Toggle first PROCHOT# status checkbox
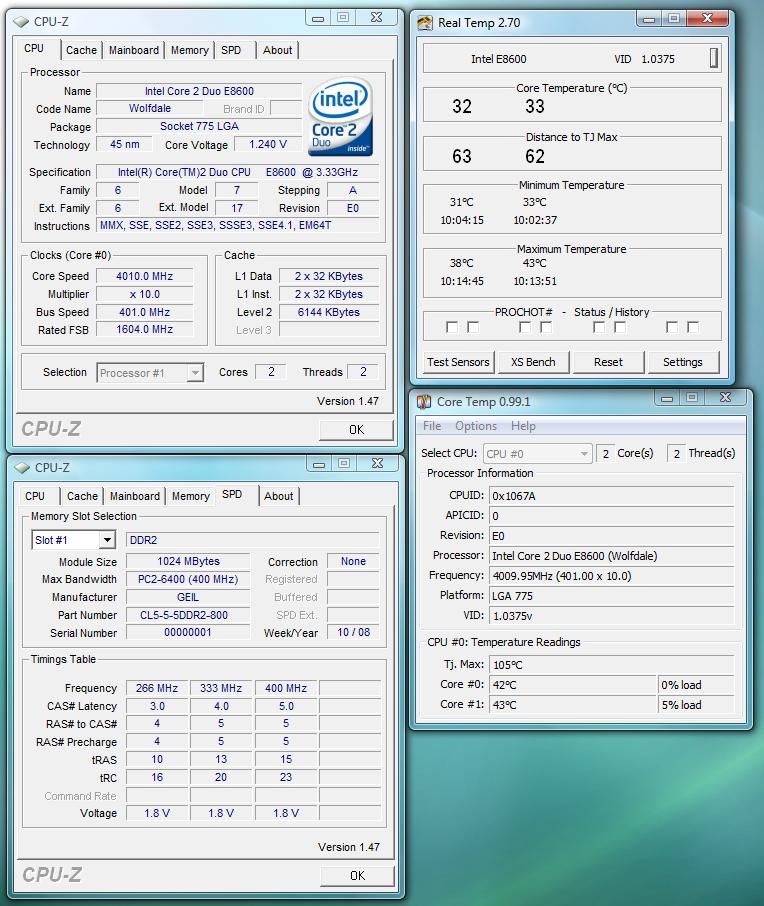Viewport: 764px width, 906px height. coord(452,328)
